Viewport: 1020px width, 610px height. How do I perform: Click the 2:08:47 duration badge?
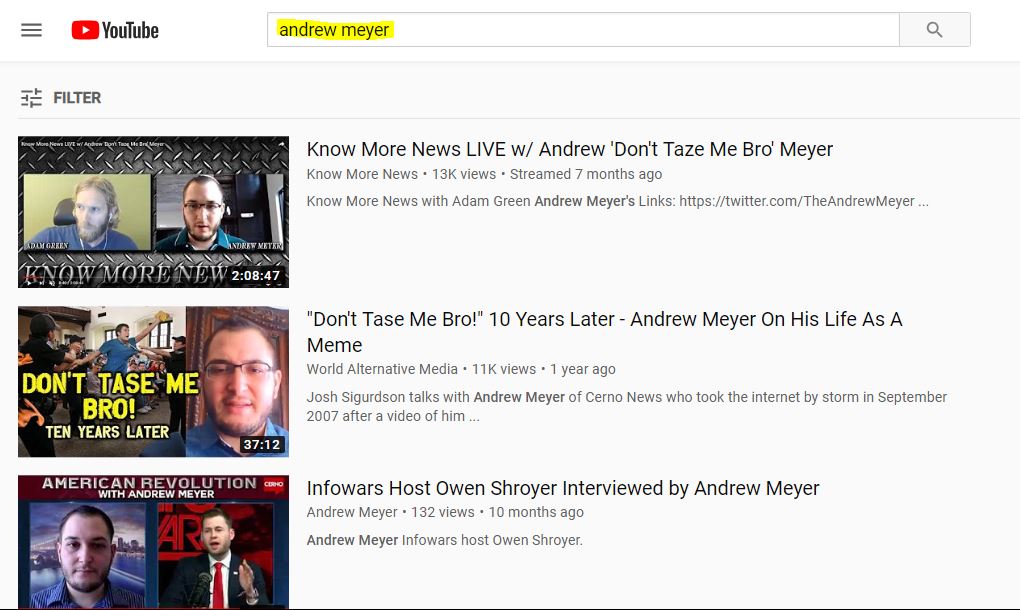(256, 276)
